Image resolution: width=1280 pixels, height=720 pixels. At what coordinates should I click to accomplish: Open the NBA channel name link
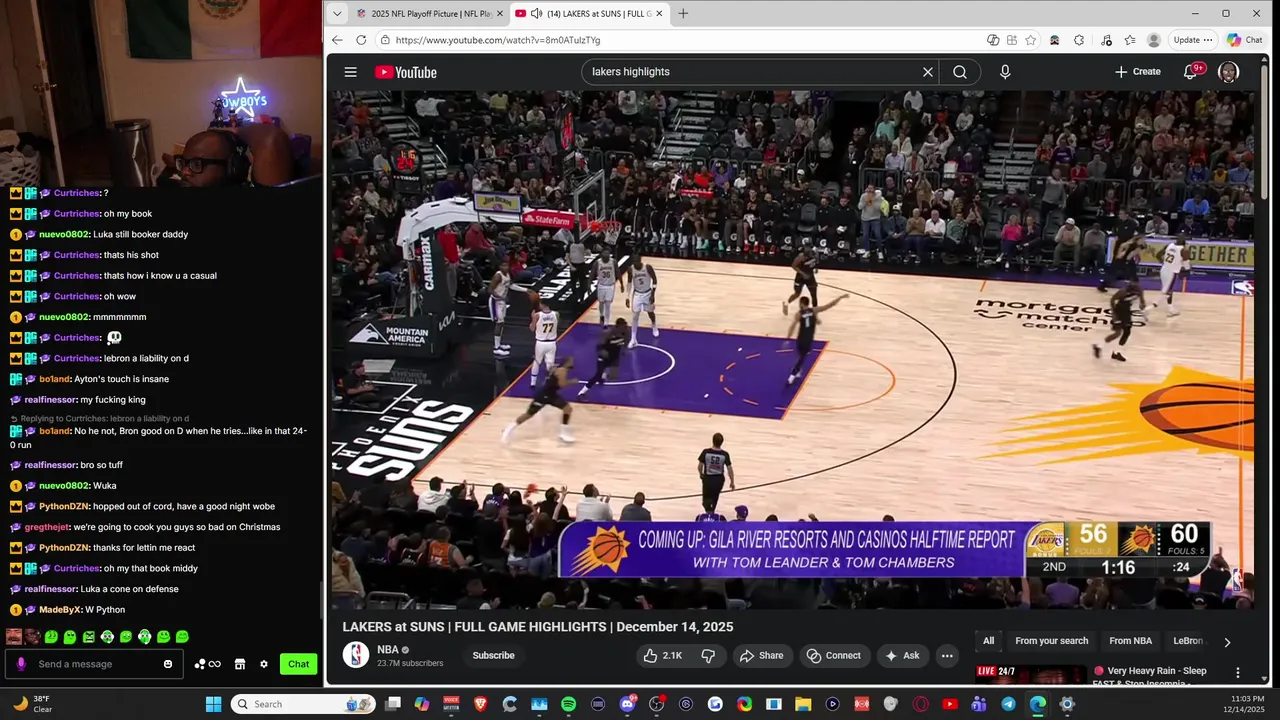click(x=388, y=650)
